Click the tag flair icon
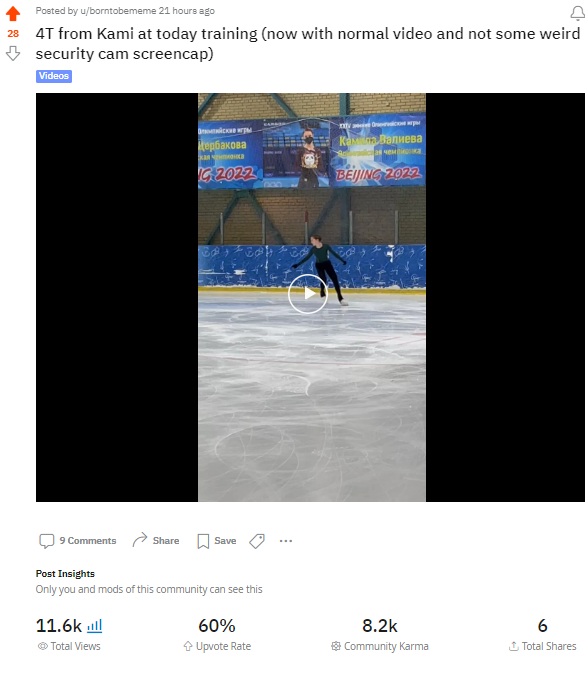This screenshot has height=682, width=585. pos(257,541)
